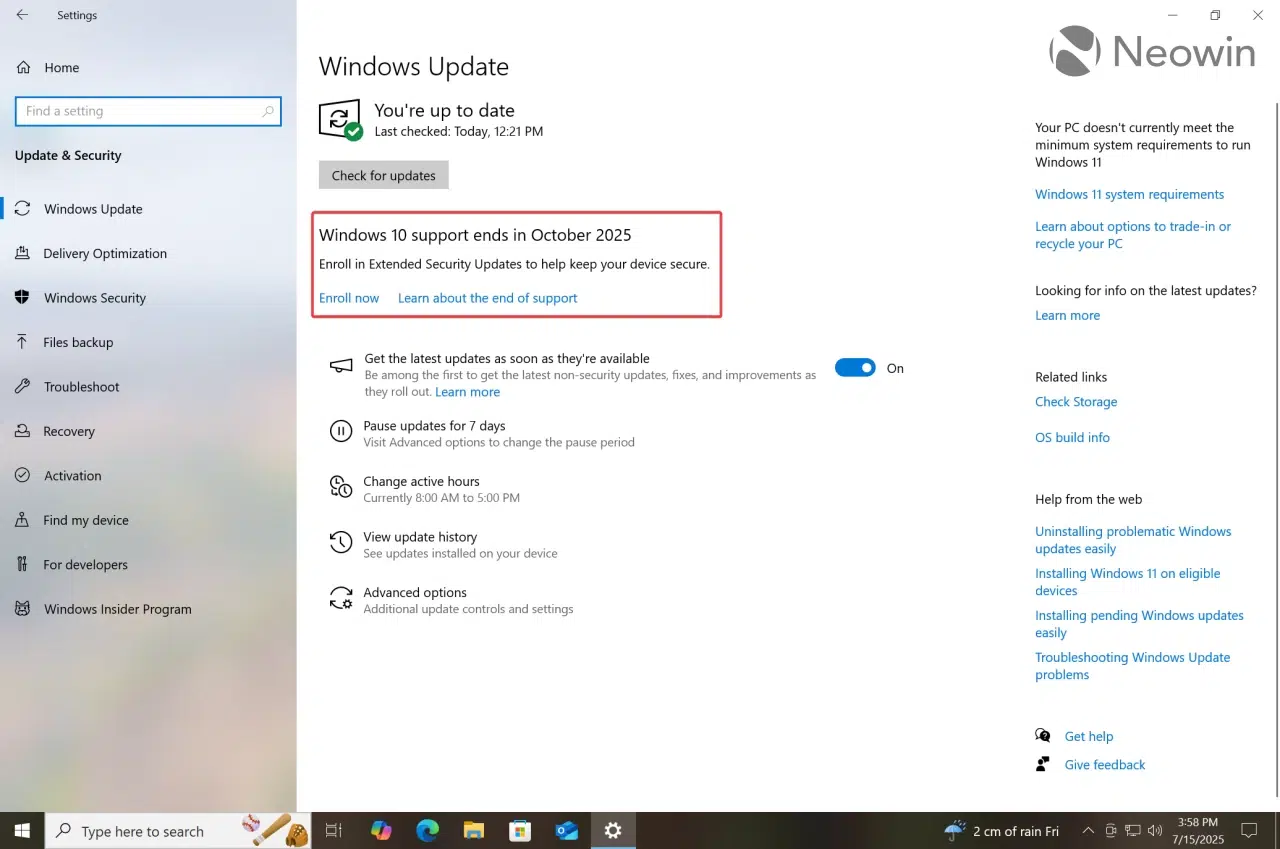Go to Windows Security section
1280x849 pixels.
(95, 298)
